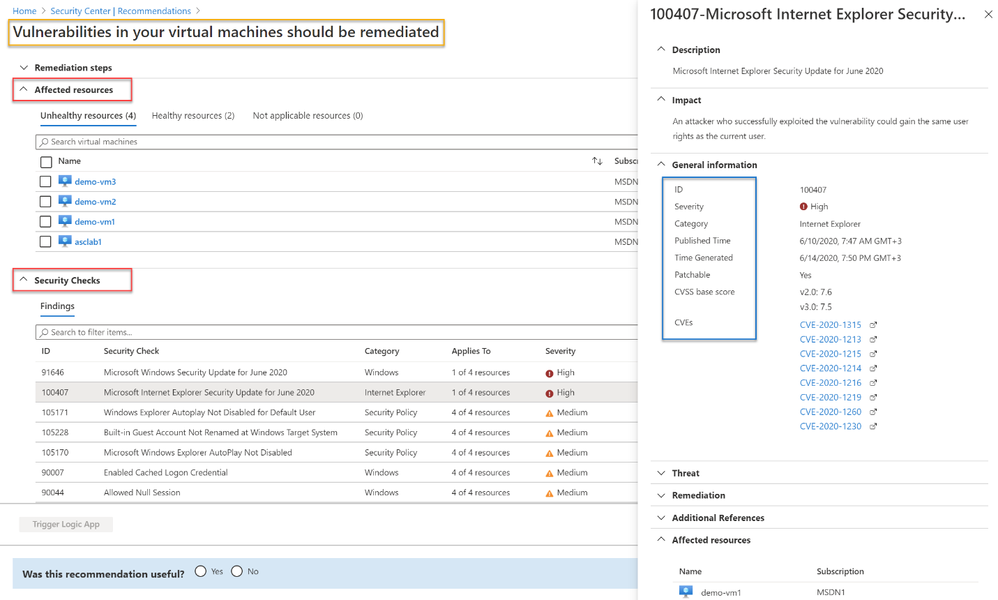998x600 pixels.
Task: Select all virtual machines via Name header checkbox
Action: click(x=46, y=162)
